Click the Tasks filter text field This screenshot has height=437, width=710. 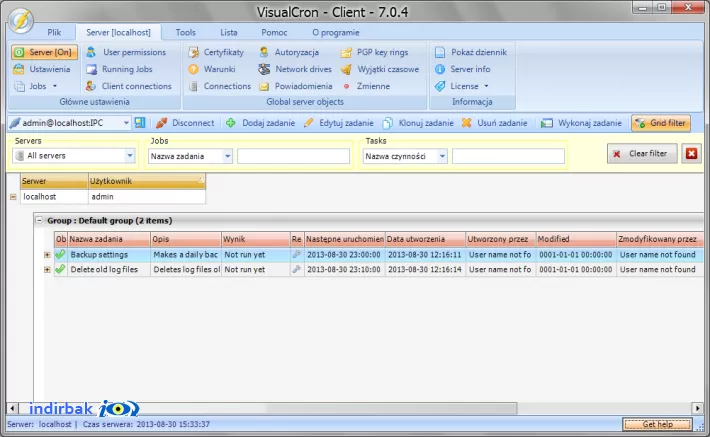click(x=508, y=156)
